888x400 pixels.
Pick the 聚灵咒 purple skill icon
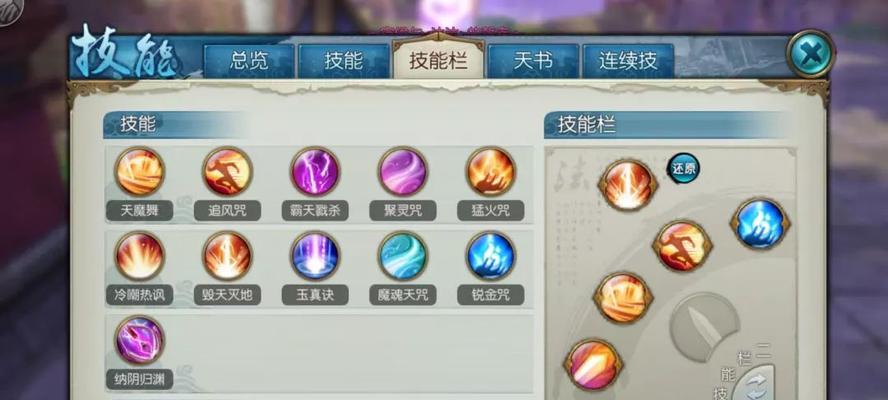click(x=403, y=172)
